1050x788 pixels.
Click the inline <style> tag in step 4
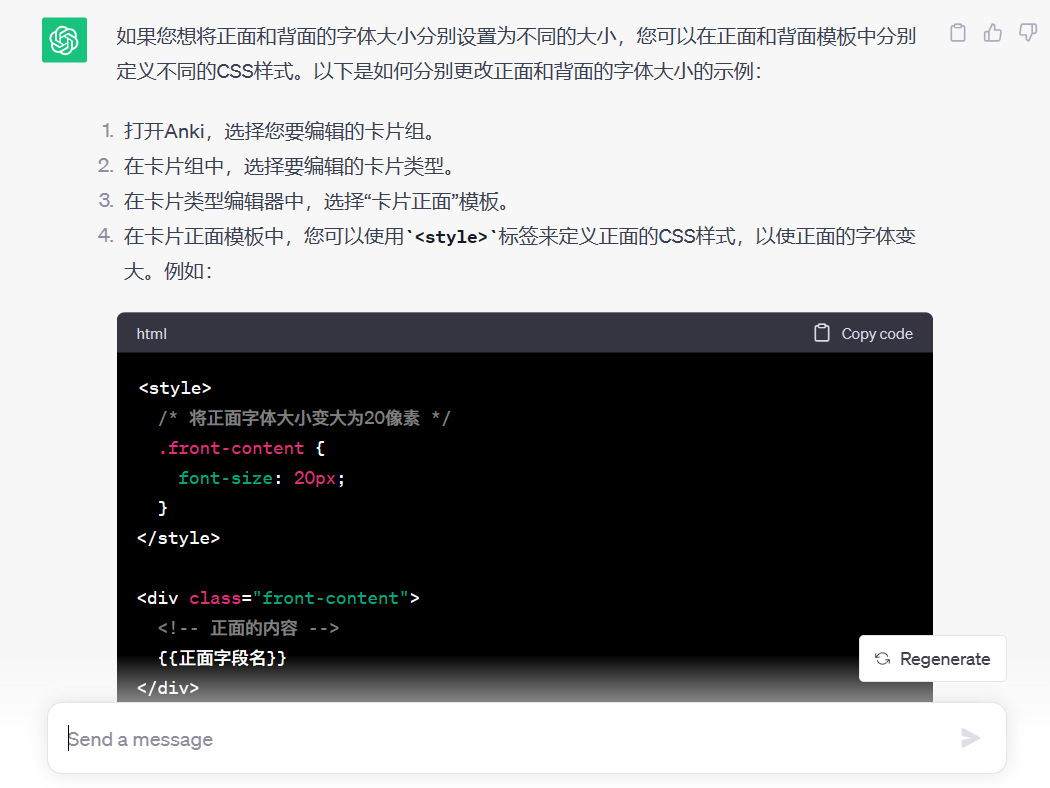click(451, 238)
